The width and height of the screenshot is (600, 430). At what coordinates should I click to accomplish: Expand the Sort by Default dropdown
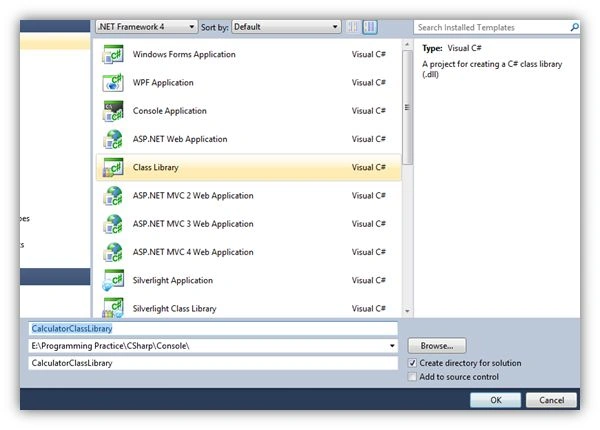(286, 27)
